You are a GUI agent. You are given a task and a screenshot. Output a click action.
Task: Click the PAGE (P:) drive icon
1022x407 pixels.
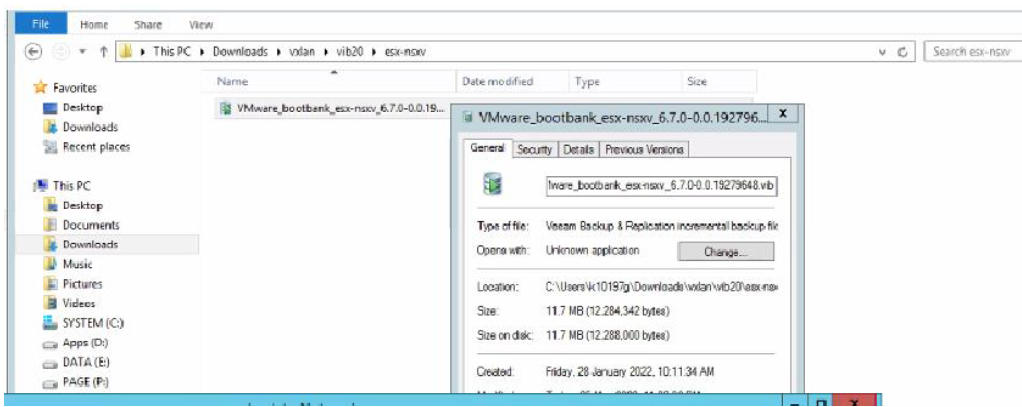(50, 382)
